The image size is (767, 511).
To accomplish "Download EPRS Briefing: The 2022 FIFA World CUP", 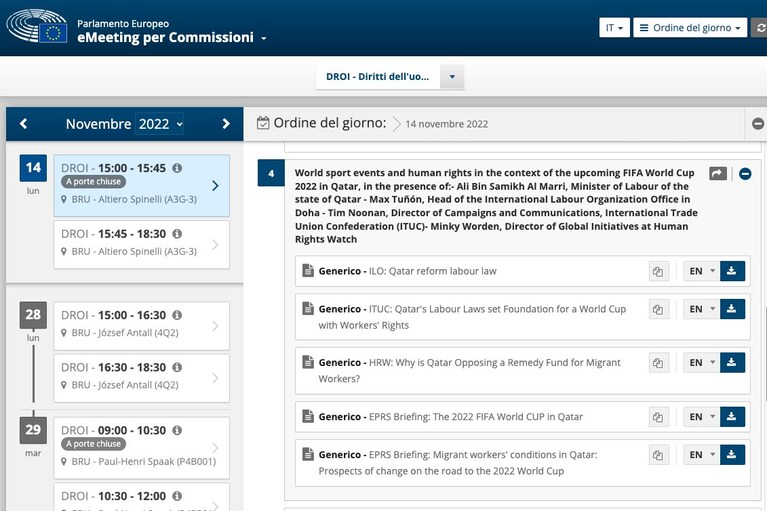I will tap(732, 417).
